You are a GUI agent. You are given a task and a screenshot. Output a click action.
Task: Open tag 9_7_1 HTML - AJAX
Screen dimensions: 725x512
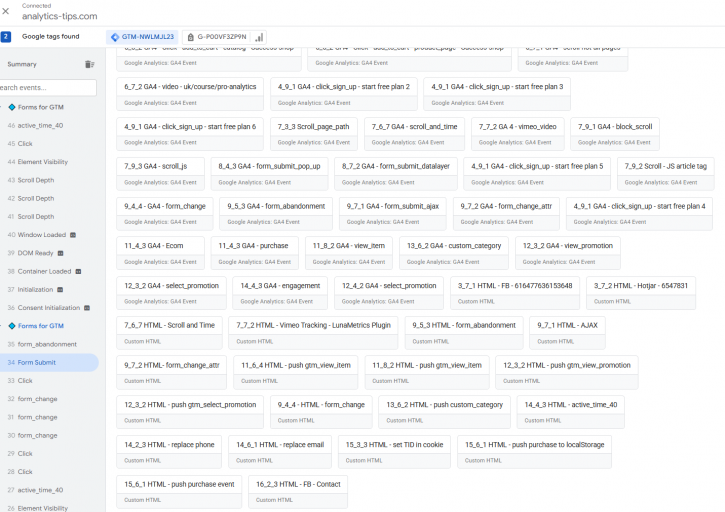pyautogui.click(x=567, y=333)
